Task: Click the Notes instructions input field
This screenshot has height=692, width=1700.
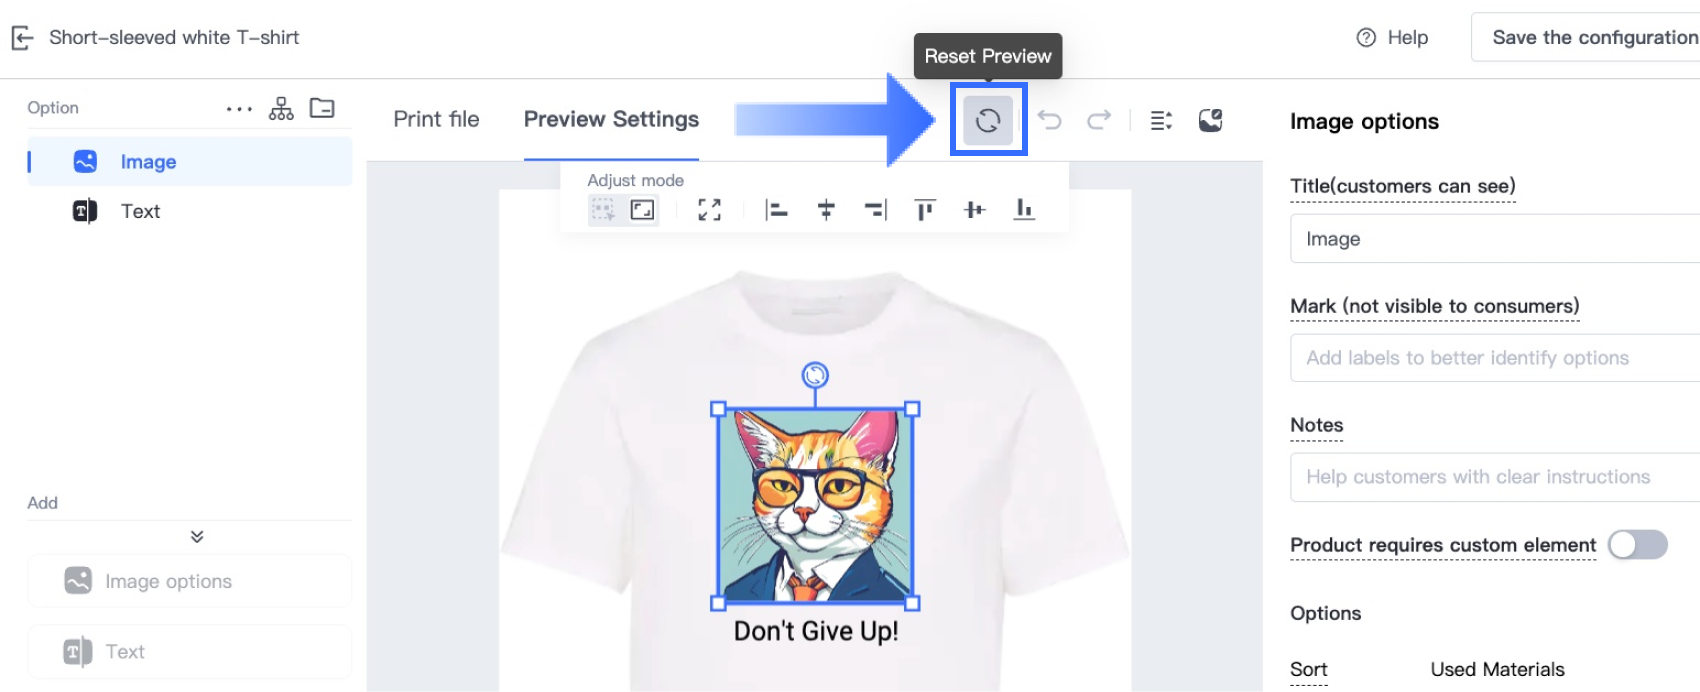Action: pos(1495,477)
